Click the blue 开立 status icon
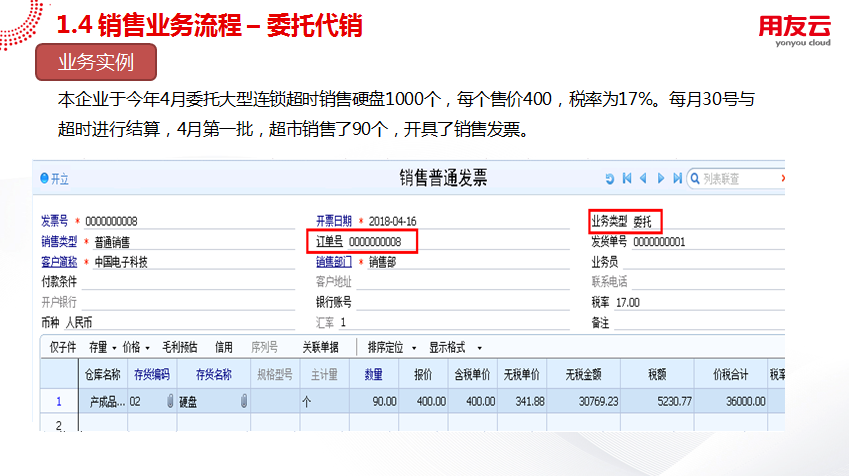Image resolution: width=849 pixels, height=476 pixels. [x=44, y=178]
